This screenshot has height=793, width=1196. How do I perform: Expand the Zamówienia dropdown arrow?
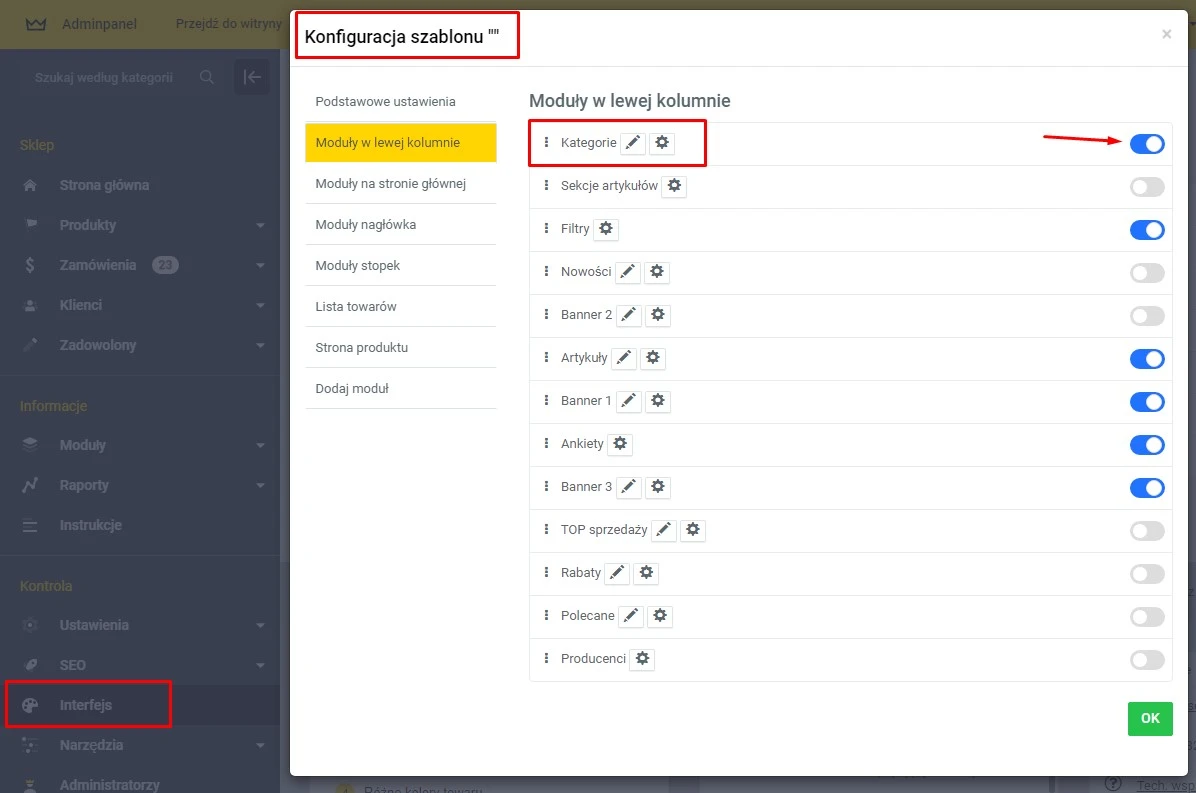click(260, 265)
